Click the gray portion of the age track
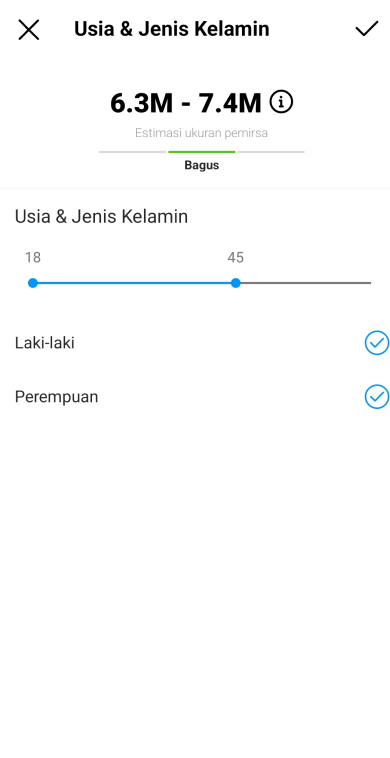This screenshot has width=390, height=758. [x=303, y=283]
